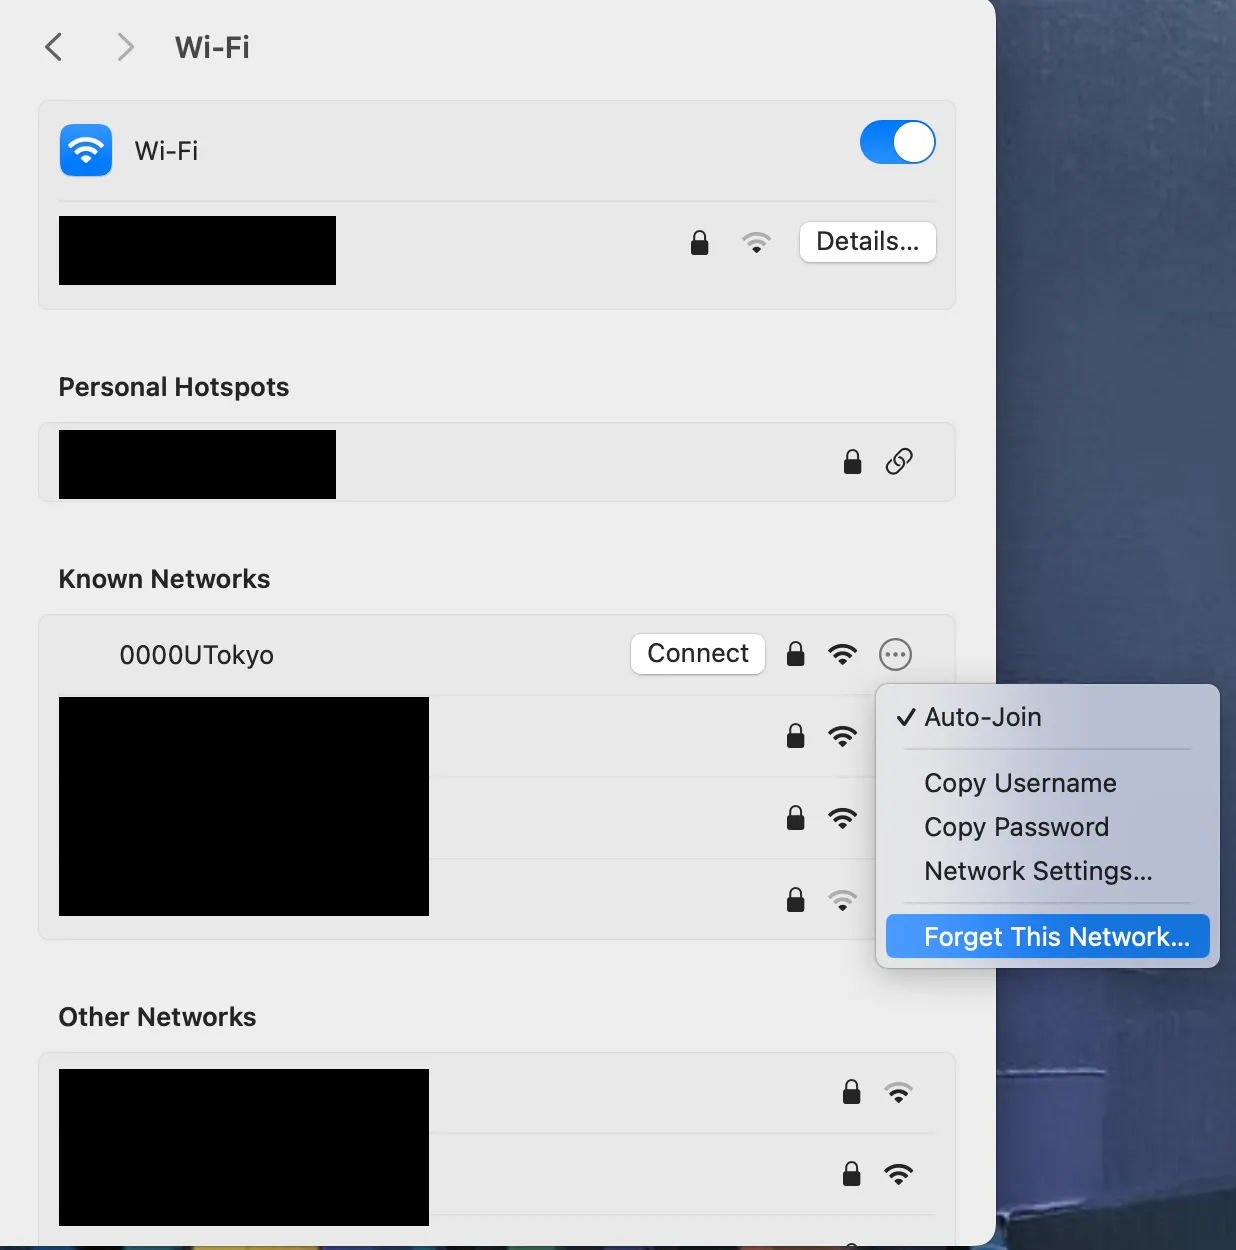Click signal icon of first Other Networks entry

[899, 1093]
